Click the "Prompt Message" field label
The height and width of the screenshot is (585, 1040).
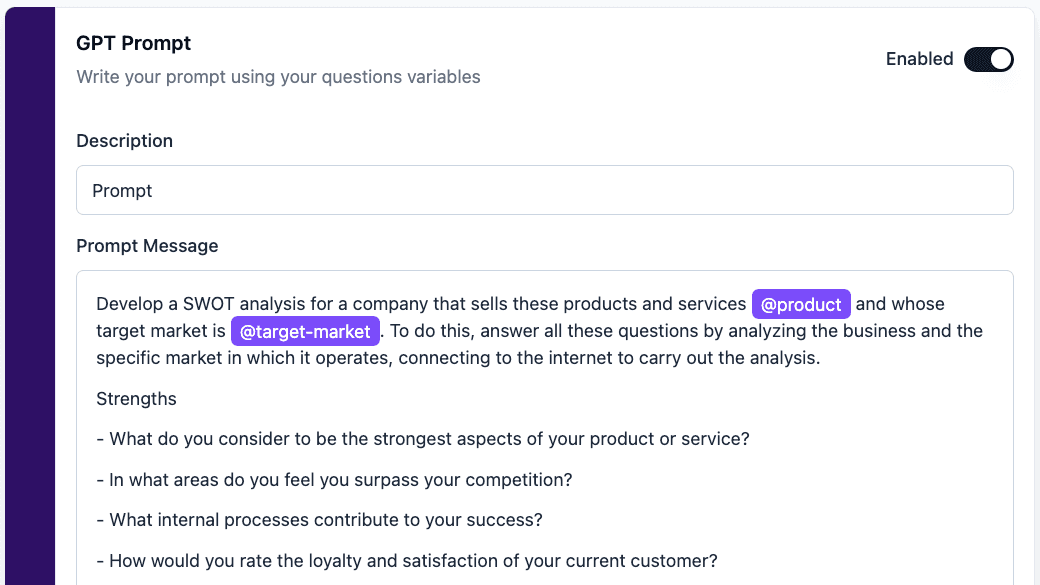147,246
